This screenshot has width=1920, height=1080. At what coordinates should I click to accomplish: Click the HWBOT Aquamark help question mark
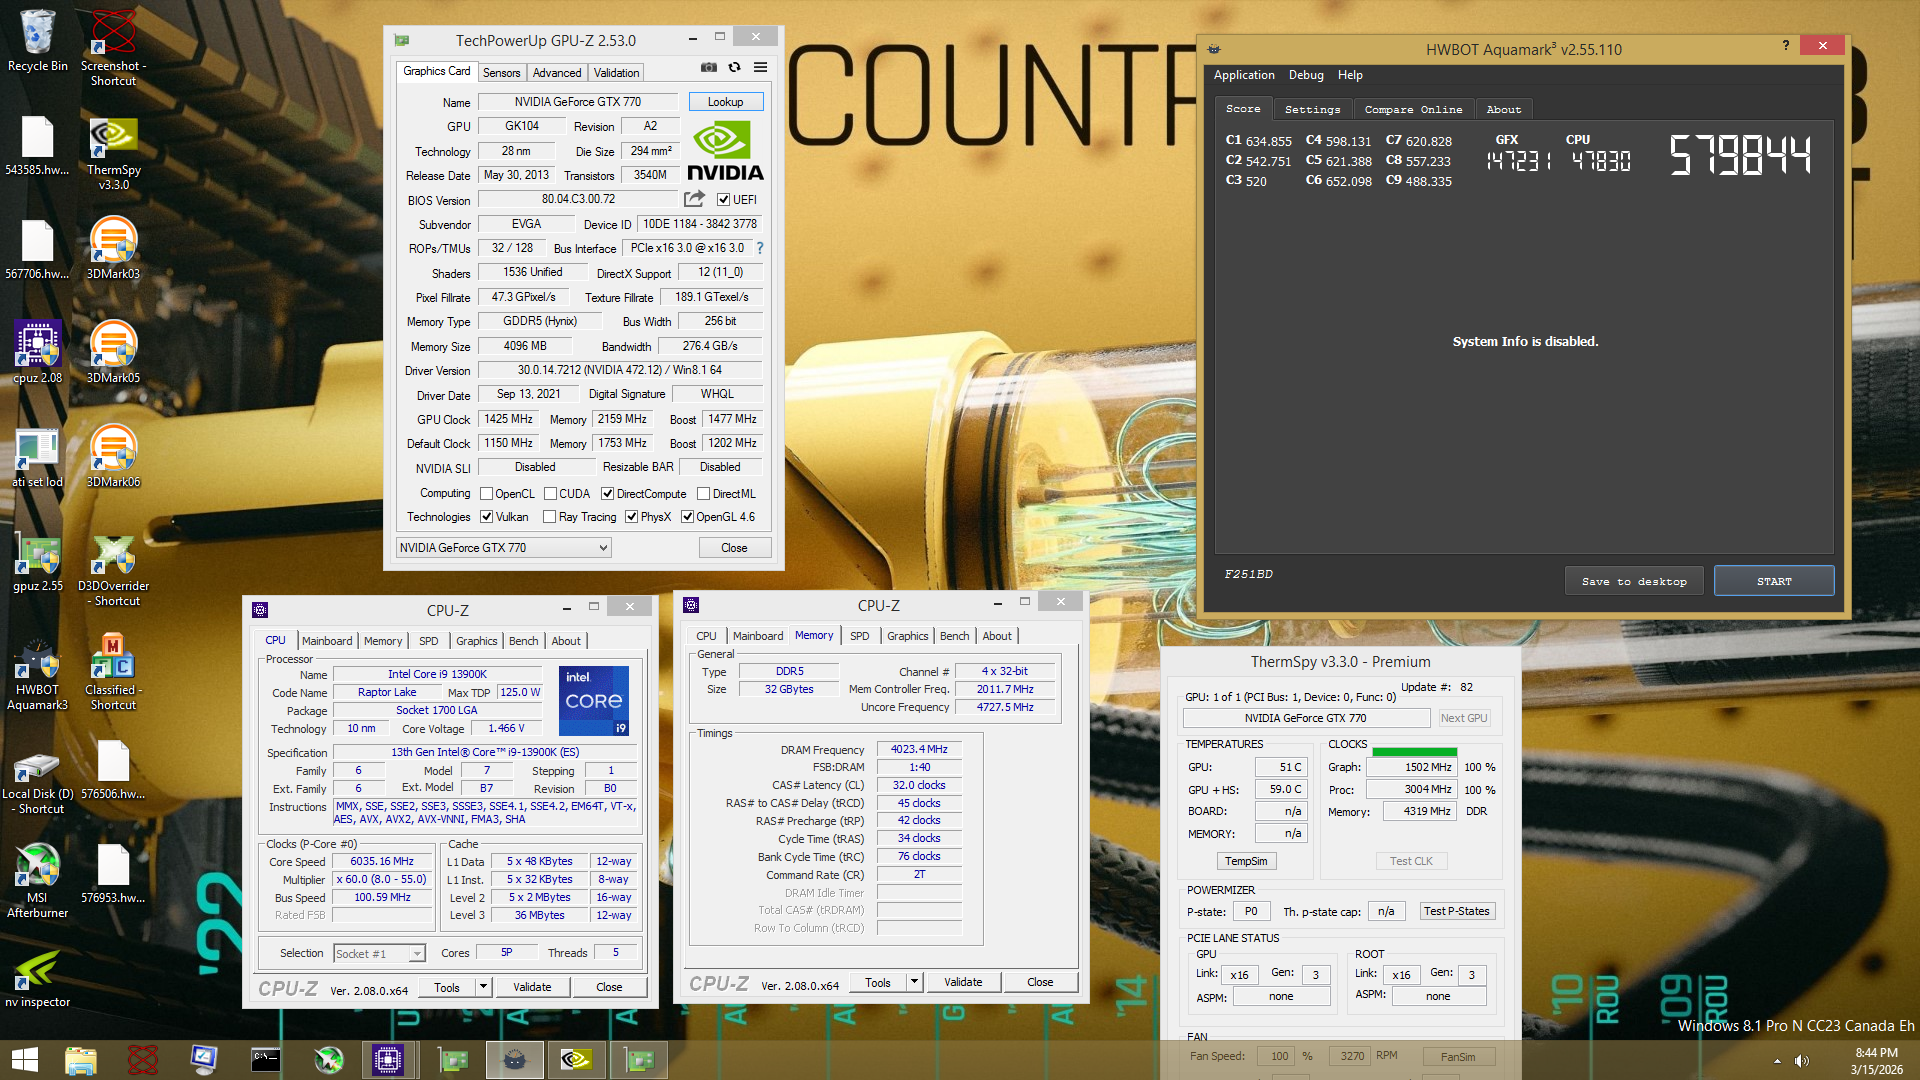tap(1786, 45)
